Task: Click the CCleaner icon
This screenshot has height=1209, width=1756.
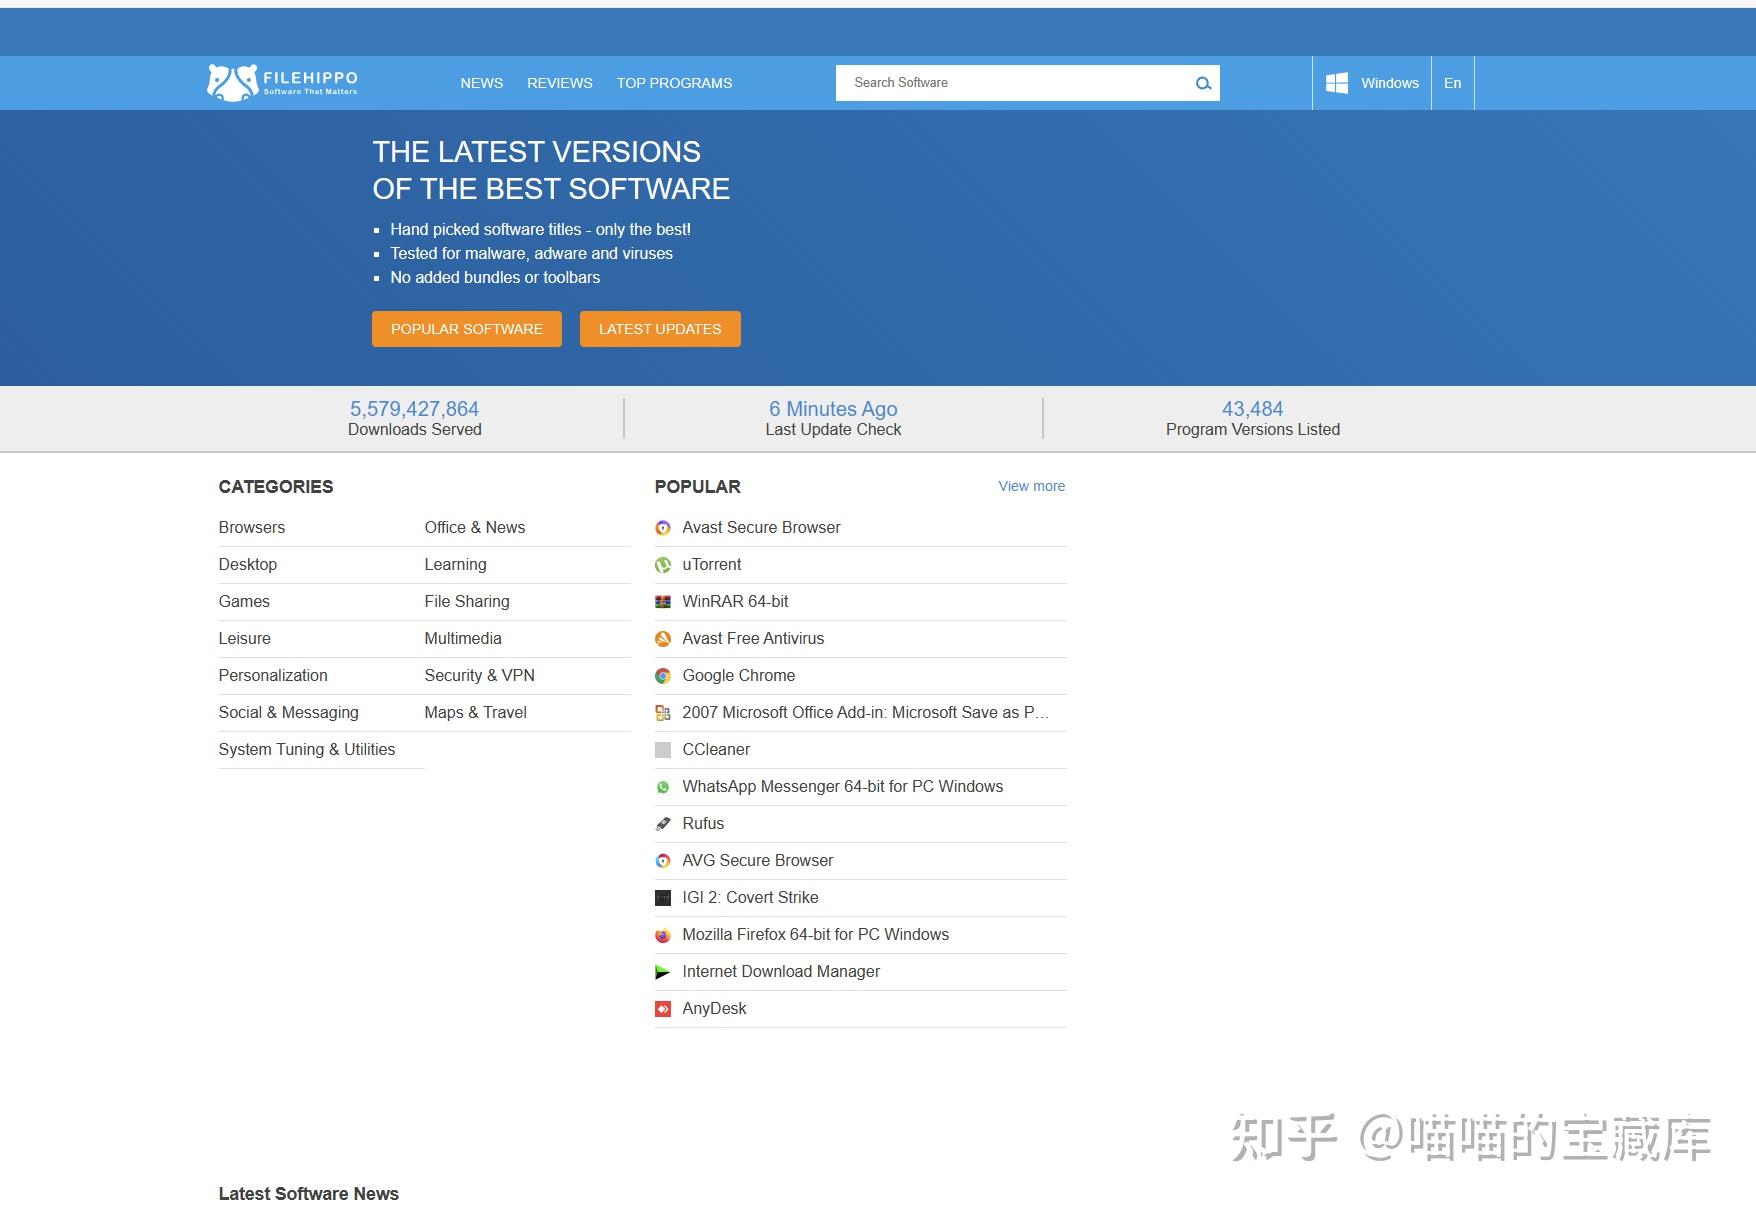Action: coord(663,750)
